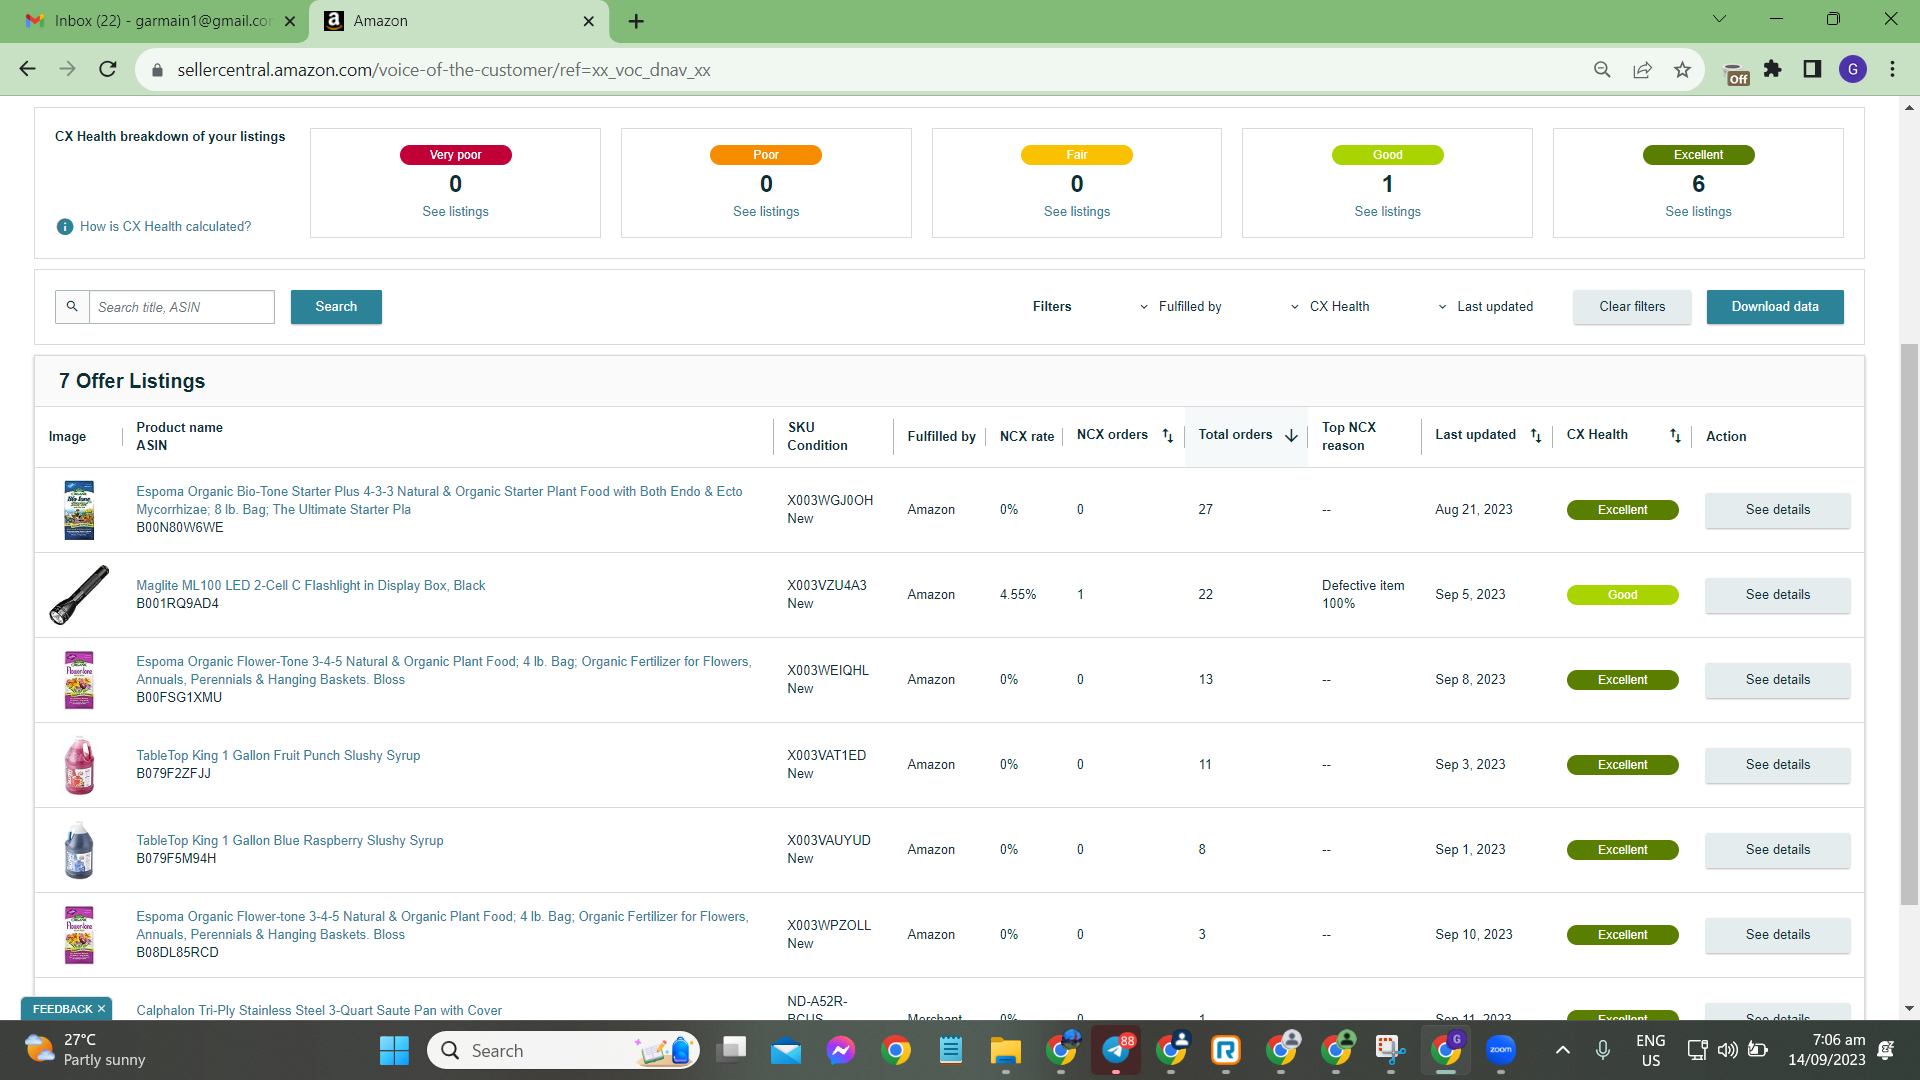The height and width of the screenshot is (1080, 1920).
Task: Launch the Mail app from taskbar
Action: (x=786, y=1050)
